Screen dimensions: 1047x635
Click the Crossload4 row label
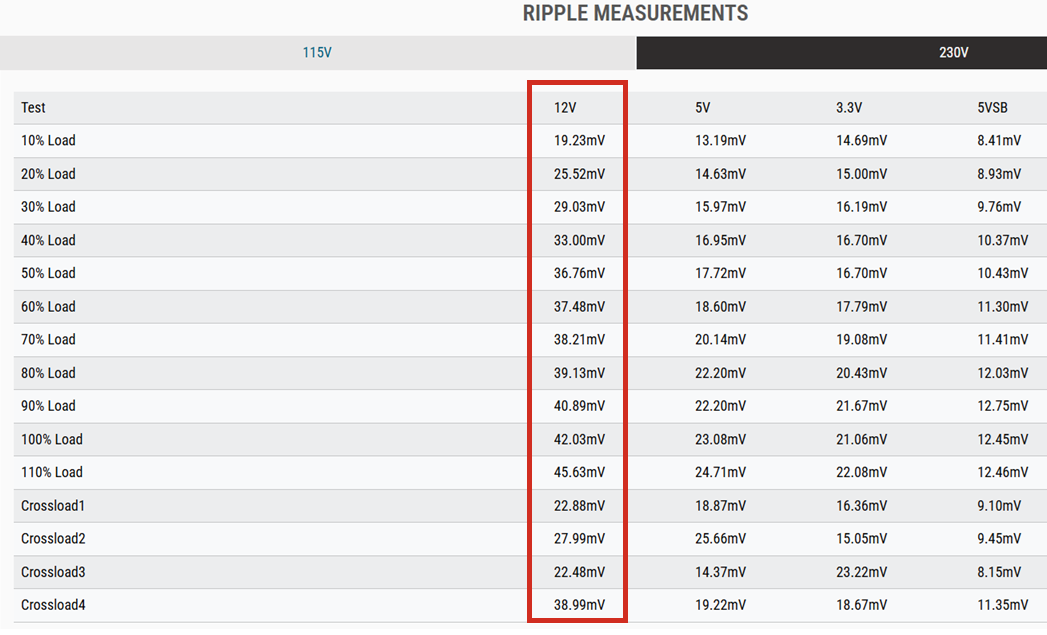pyautogui.click(x=53, y=605)
